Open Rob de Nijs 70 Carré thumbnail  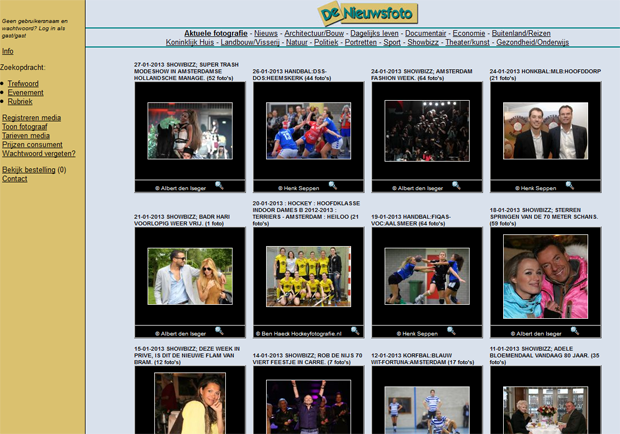308,407
